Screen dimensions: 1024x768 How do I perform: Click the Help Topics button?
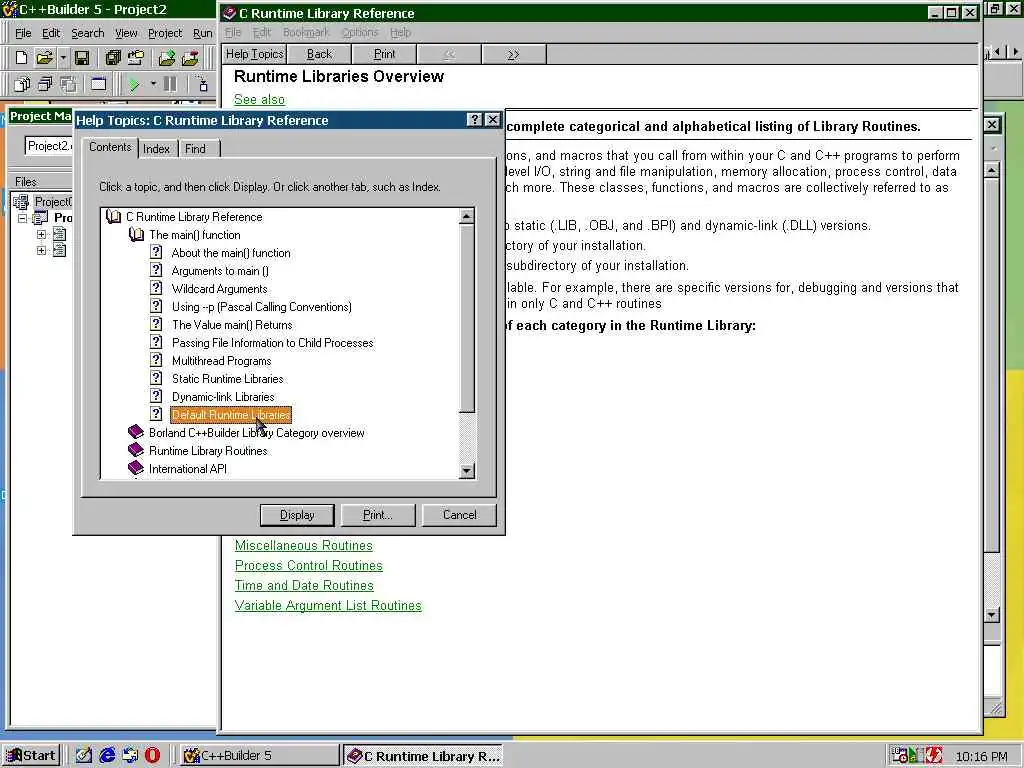(x=254, y=54)
